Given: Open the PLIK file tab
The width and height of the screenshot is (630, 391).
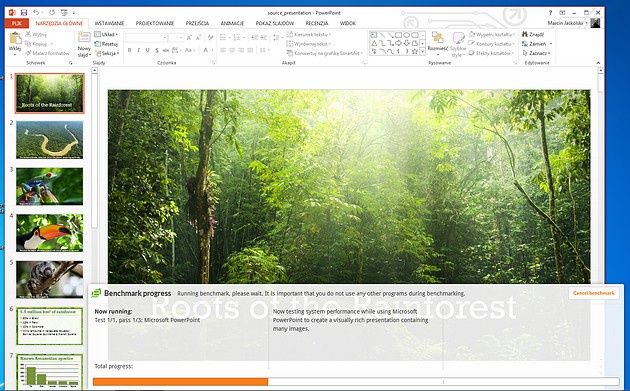Looking at the screenshot, I should coord(16,23).
